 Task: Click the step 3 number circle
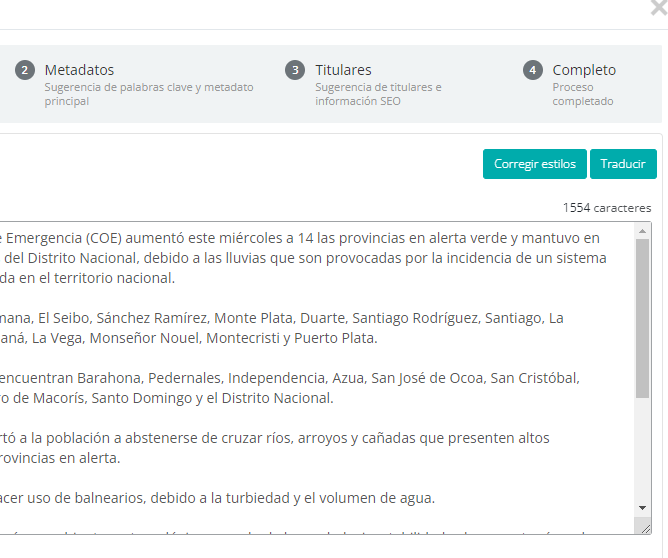(x=294, y=70)
